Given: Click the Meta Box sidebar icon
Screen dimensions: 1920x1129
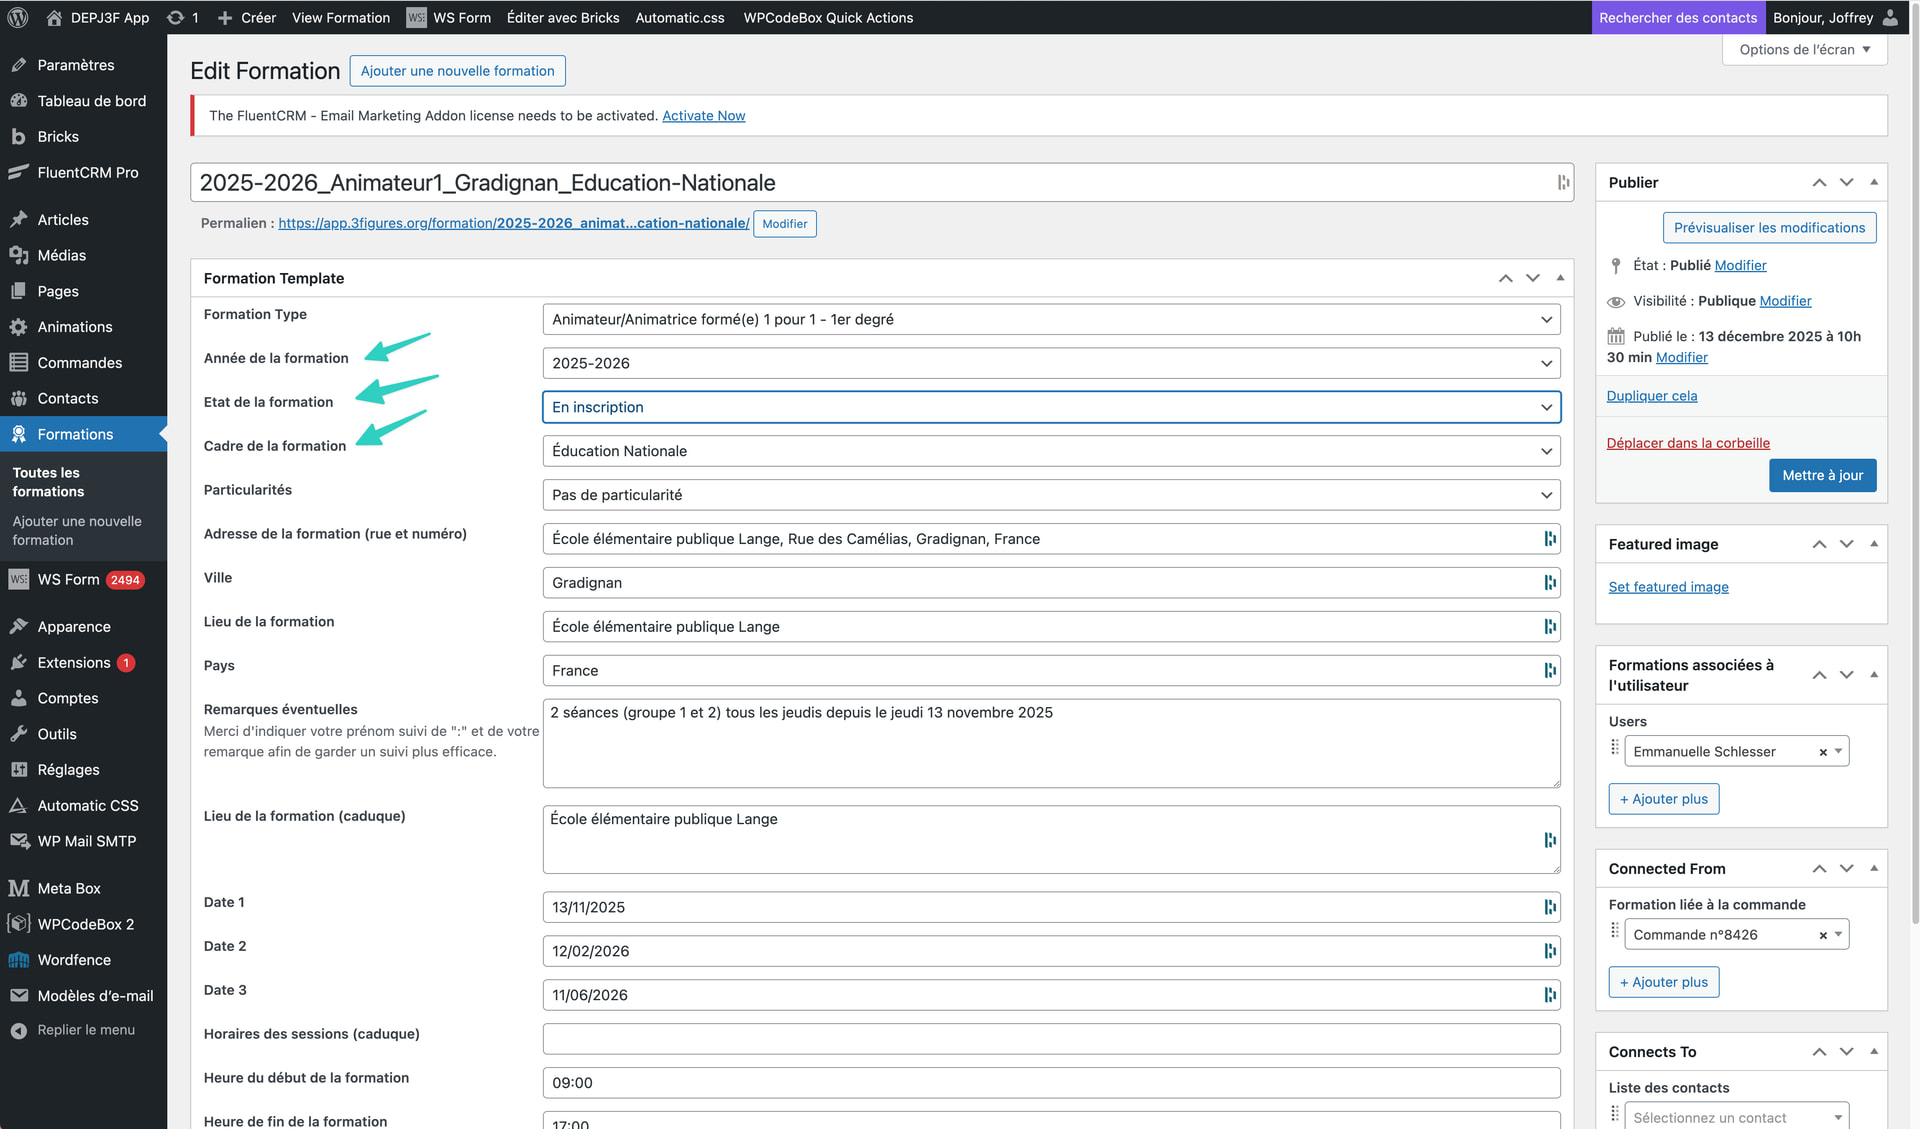Looking at the screenshot, I should tap(18, 888).
